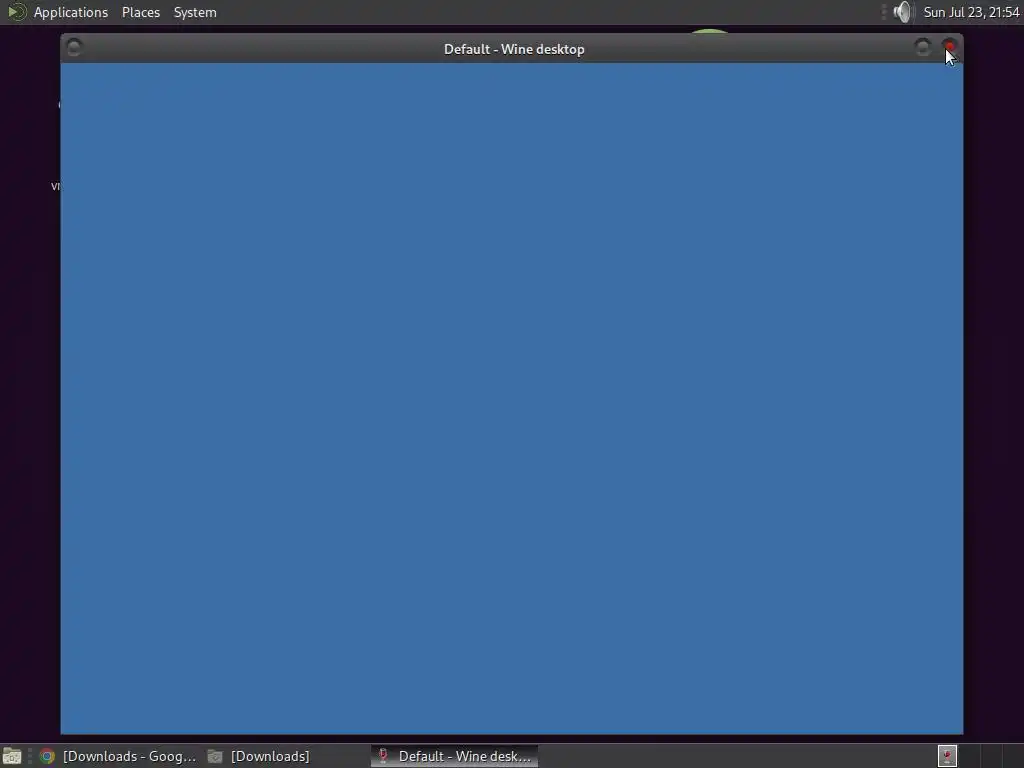This screenshot has width=1024, height=768.
Task: Click the Default - Wine desktop title text
Action: (x=514, y=49)
